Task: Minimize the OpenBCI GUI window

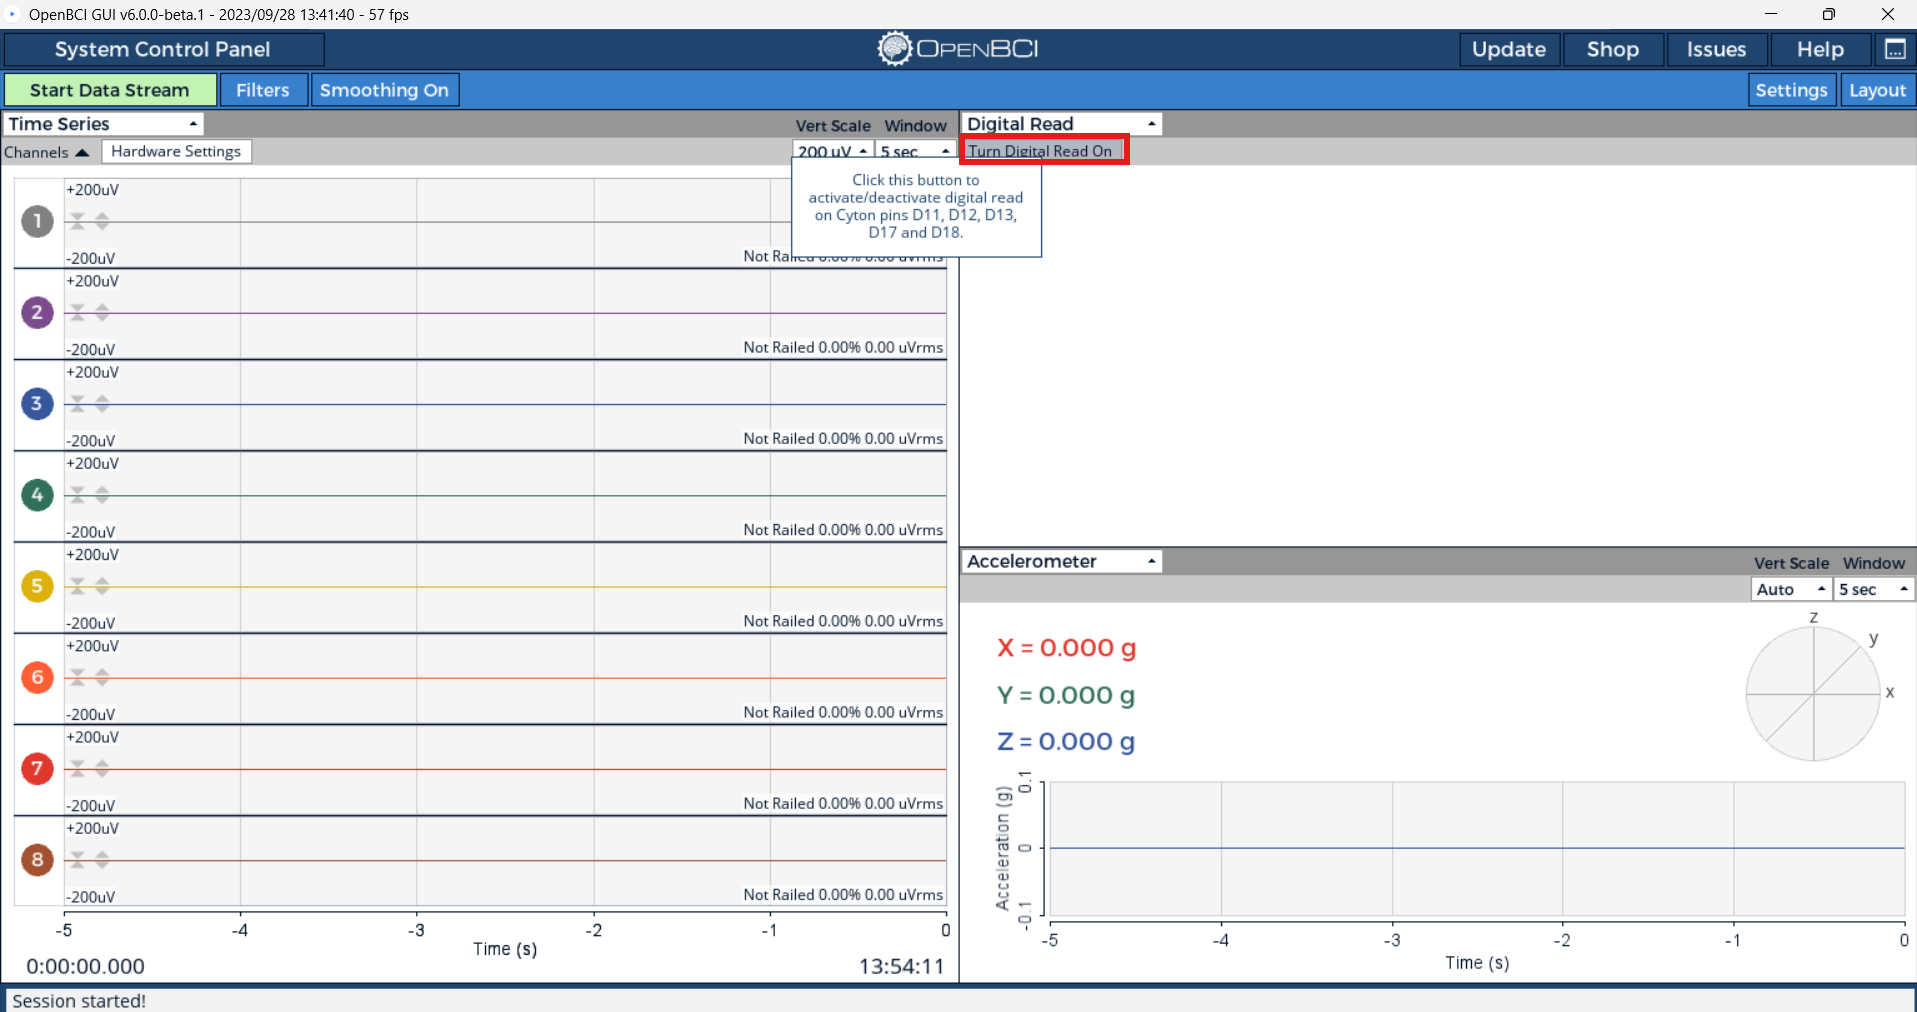Action: point(1771,14)
